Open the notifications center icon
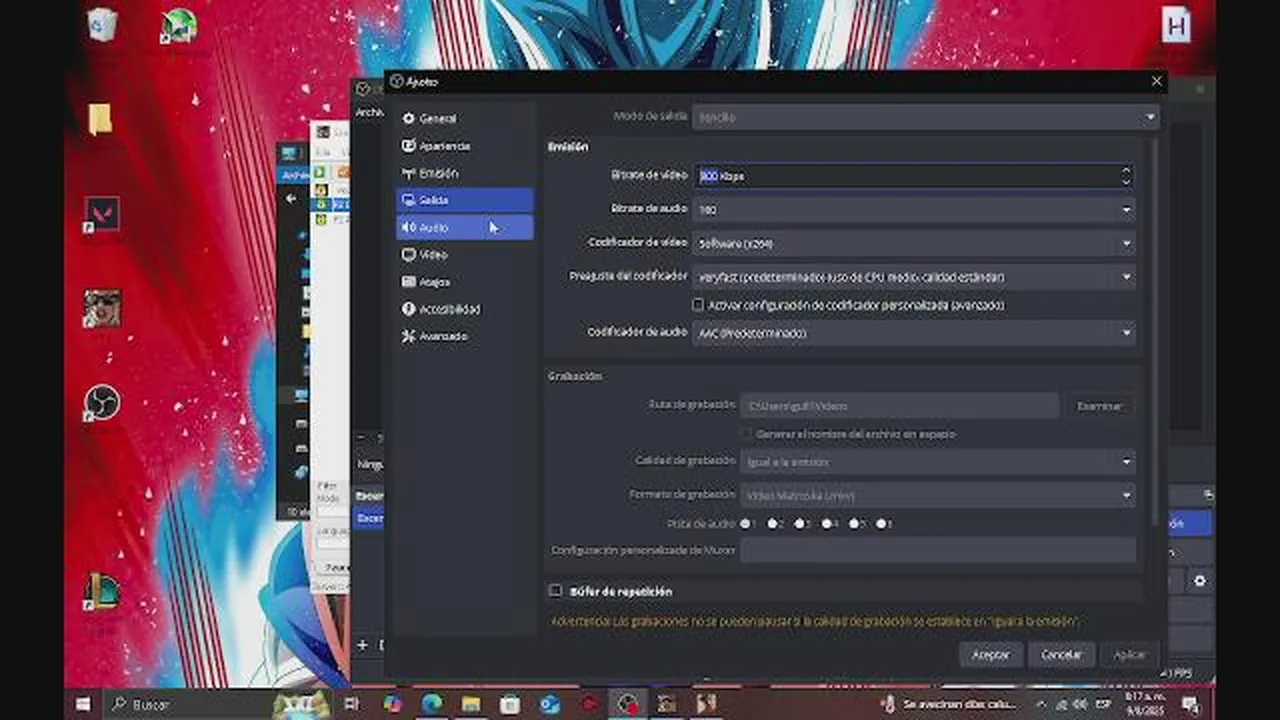 (x=1191, y=705)
